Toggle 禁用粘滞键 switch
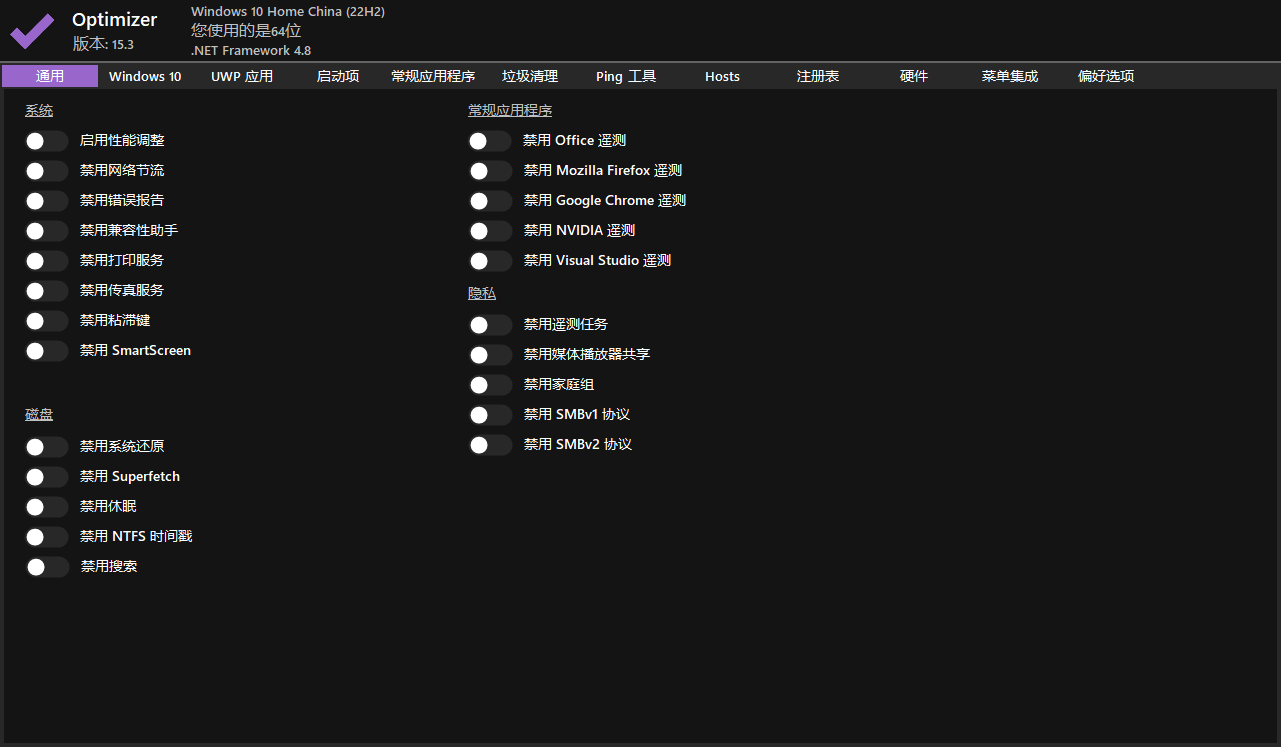 click(47, 321)
